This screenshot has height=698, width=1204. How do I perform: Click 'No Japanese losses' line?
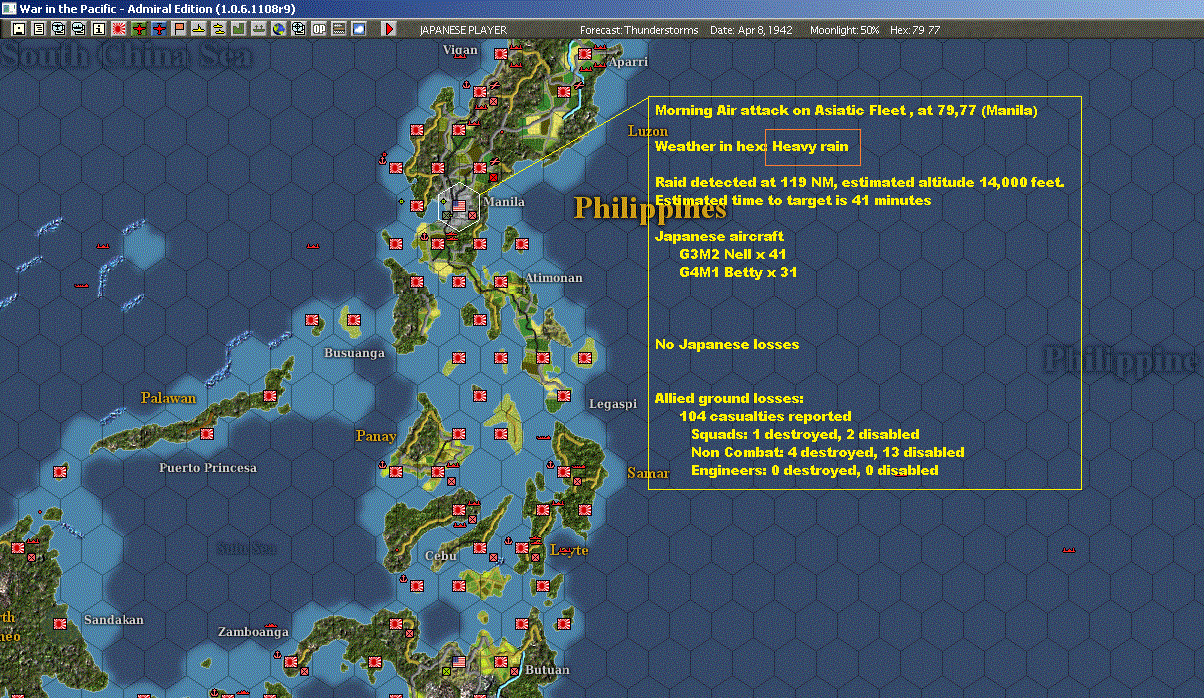[727, 344]
